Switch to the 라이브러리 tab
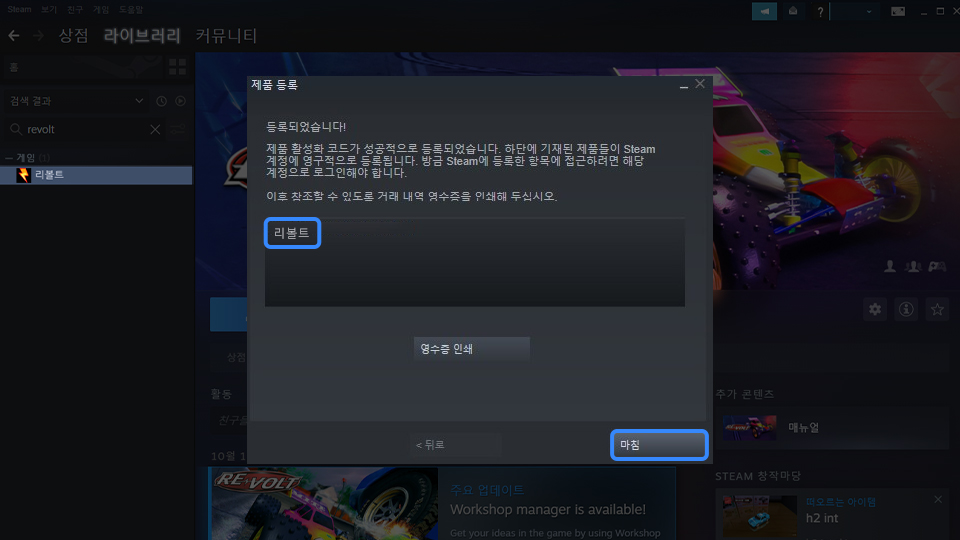 pyautogui.click(x=141, y=36)
